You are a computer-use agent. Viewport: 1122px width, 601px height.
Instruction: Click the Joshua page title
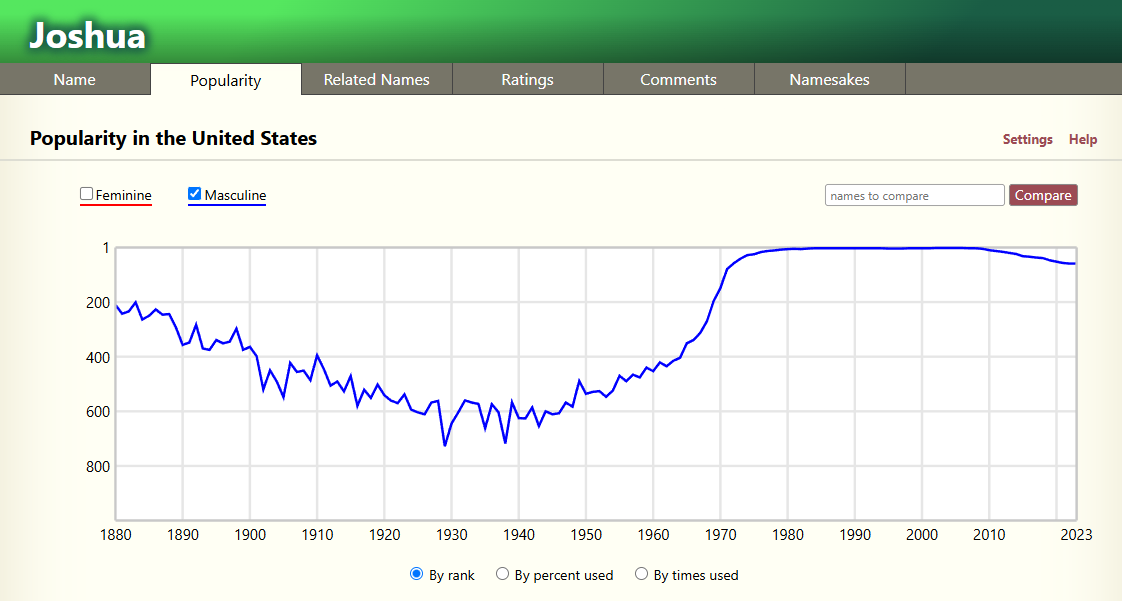87,36
